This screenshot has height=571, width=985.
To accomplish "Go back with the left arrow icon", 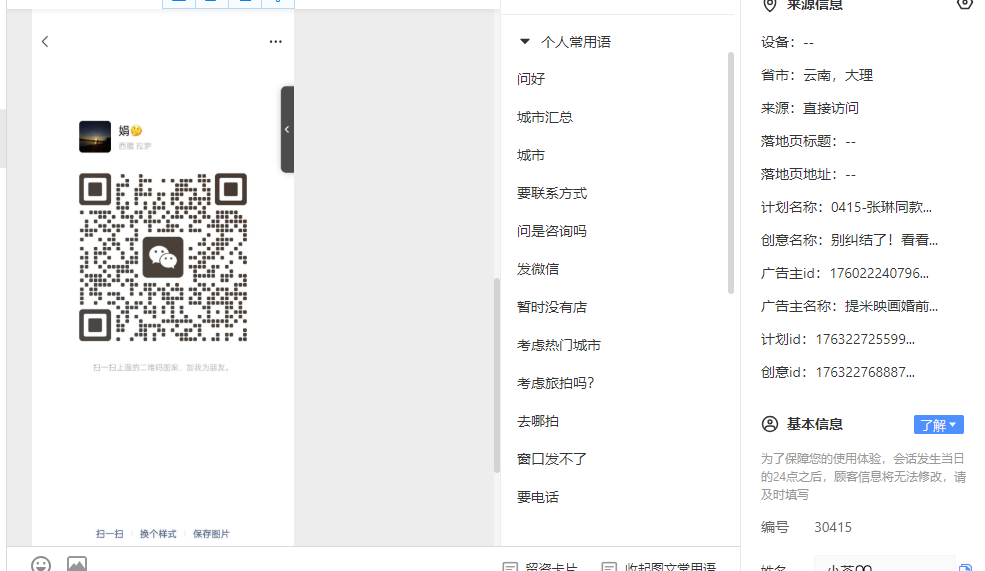I will [45, 41].
